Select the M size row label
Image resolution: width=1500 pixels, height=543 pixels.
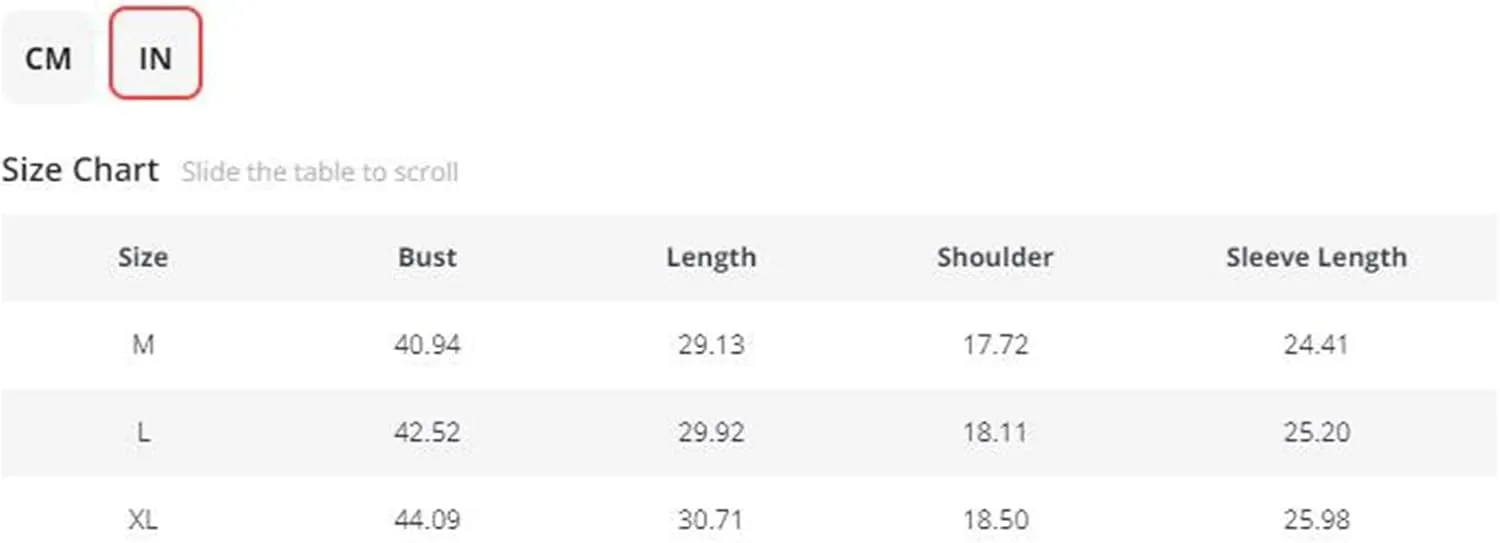tap(143, 345)
